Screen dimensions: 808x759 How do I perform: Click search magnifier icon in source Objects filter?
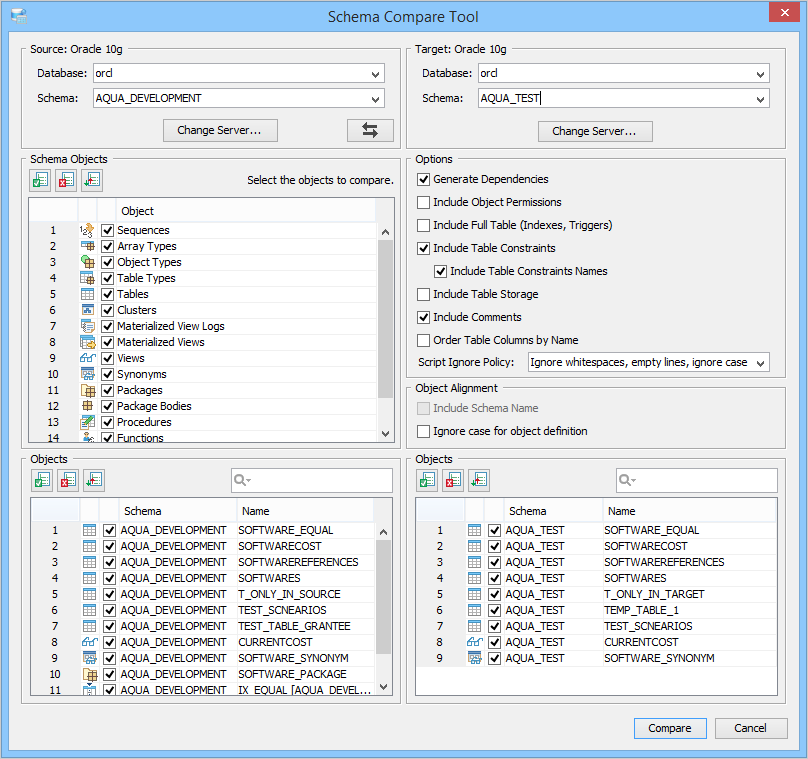tap(242, 480)
